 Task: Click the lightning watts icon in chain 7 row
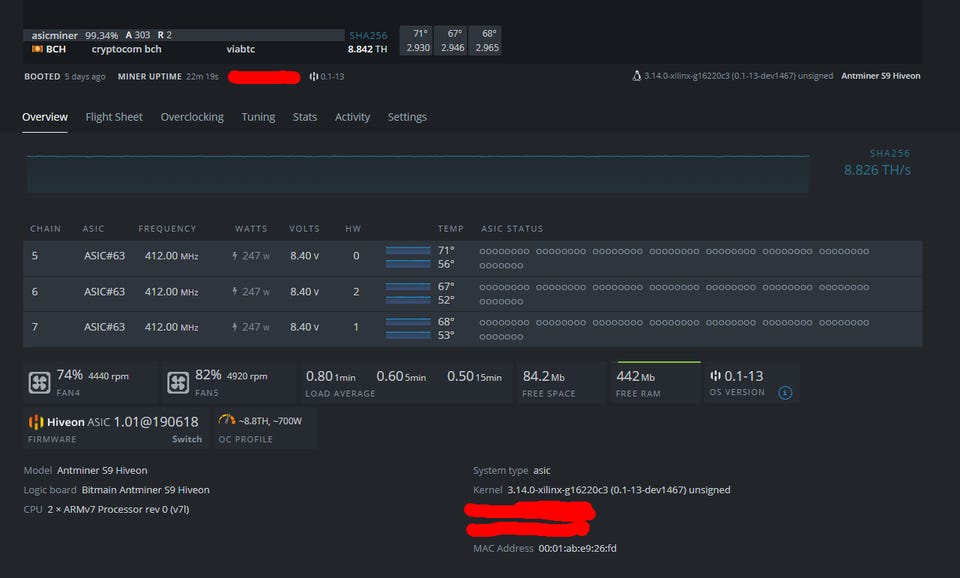(234, 328)
